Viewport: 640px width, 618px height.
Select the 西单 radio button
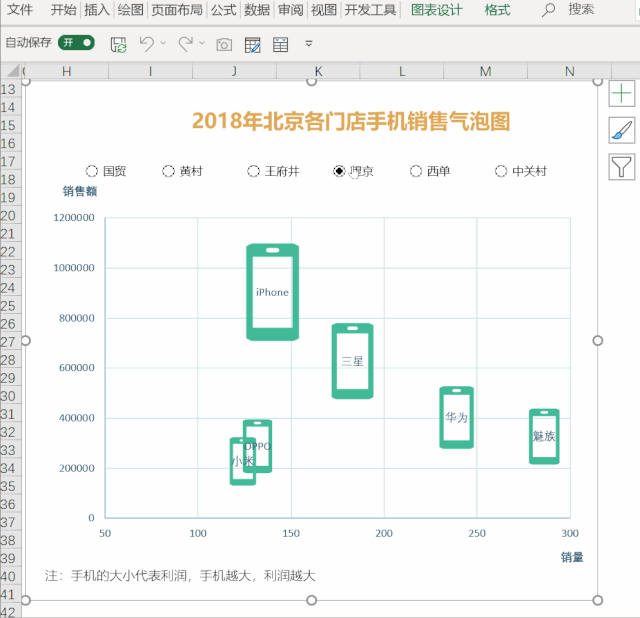tap(416, 171)
